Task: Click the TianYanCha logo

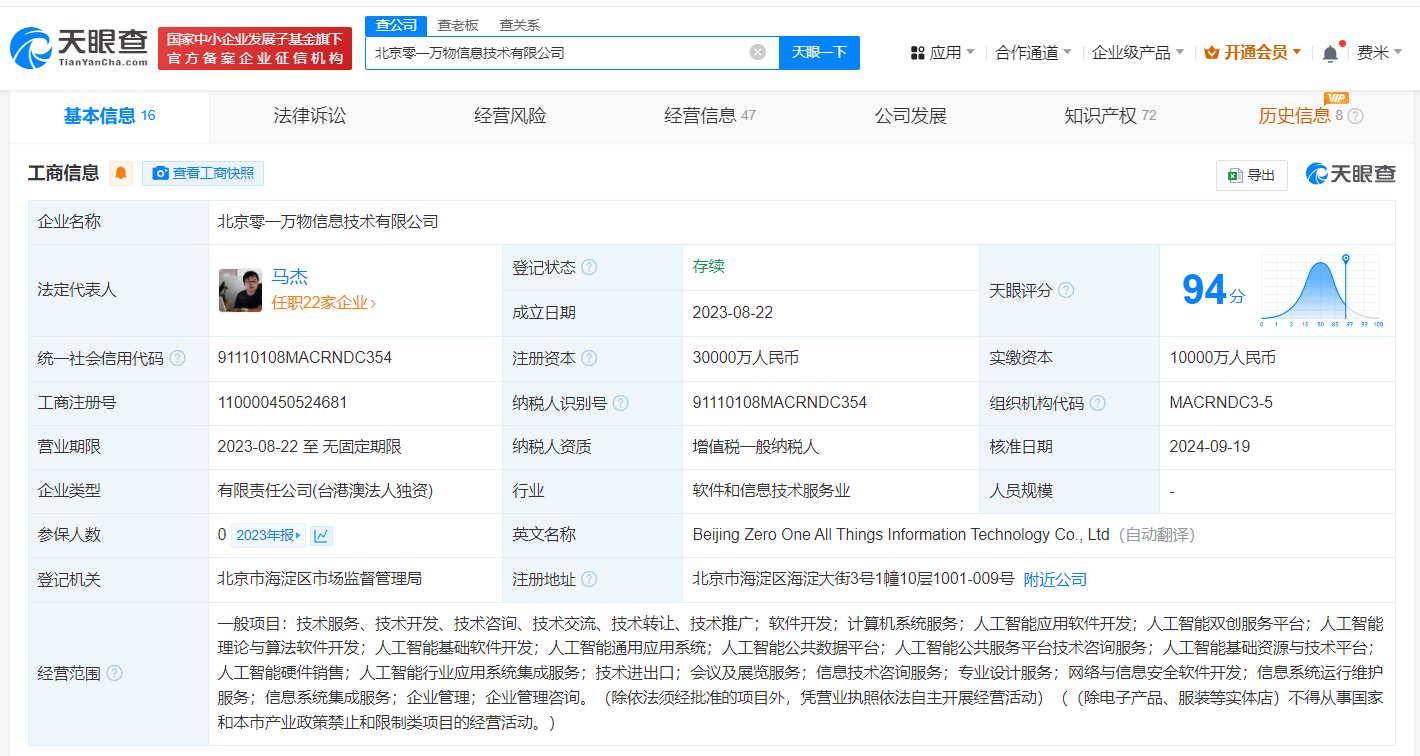Action: [x=78, y=47]
